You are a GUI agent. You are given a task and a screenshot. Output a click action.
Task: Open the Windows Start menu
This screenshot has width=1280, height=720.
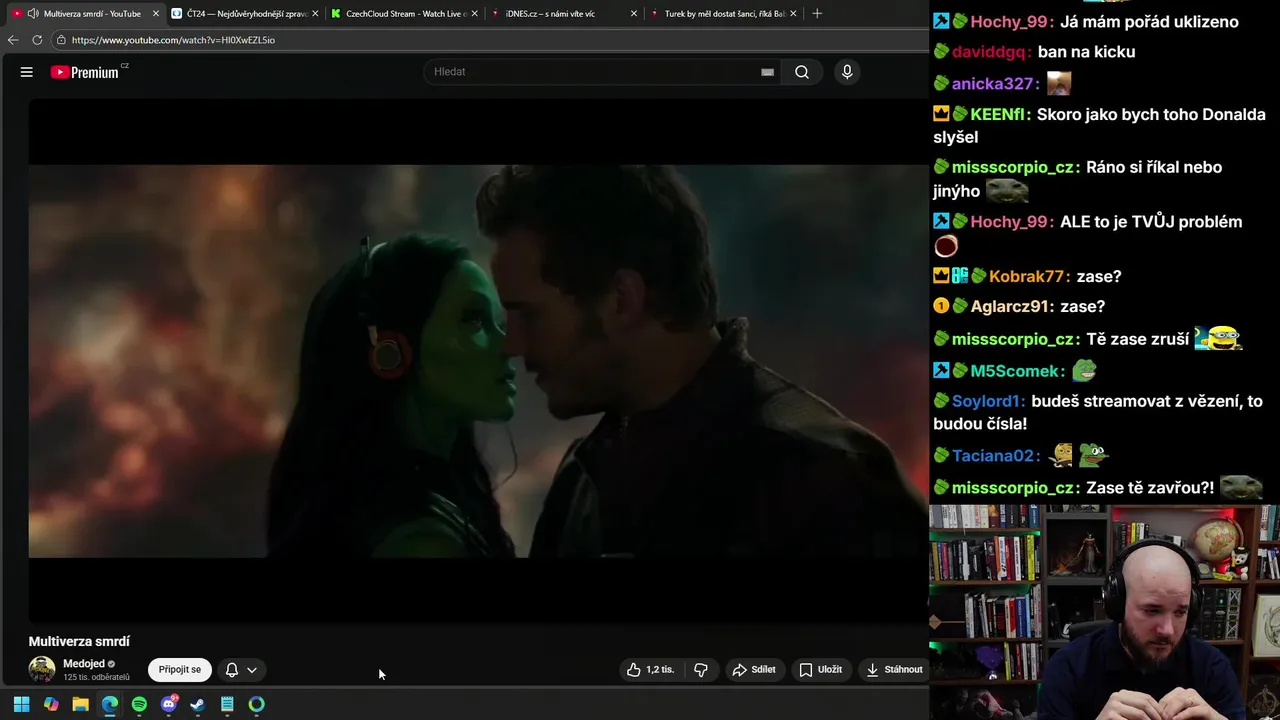click(21, 704)
